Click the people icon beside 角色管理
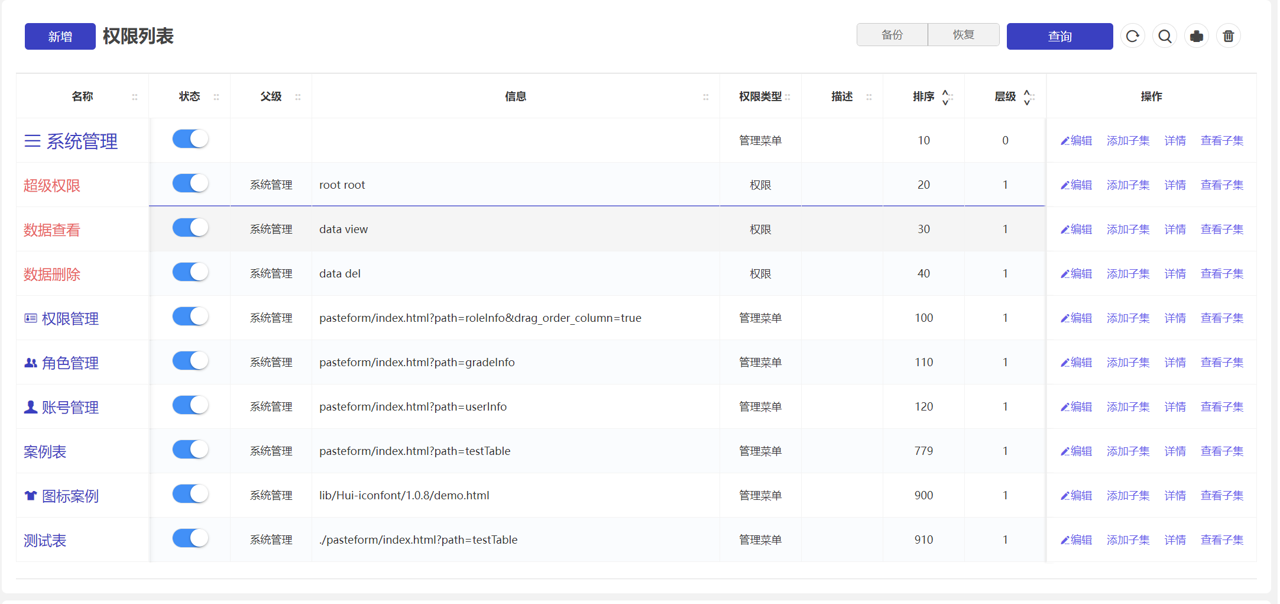 click(x=31, y=363)
